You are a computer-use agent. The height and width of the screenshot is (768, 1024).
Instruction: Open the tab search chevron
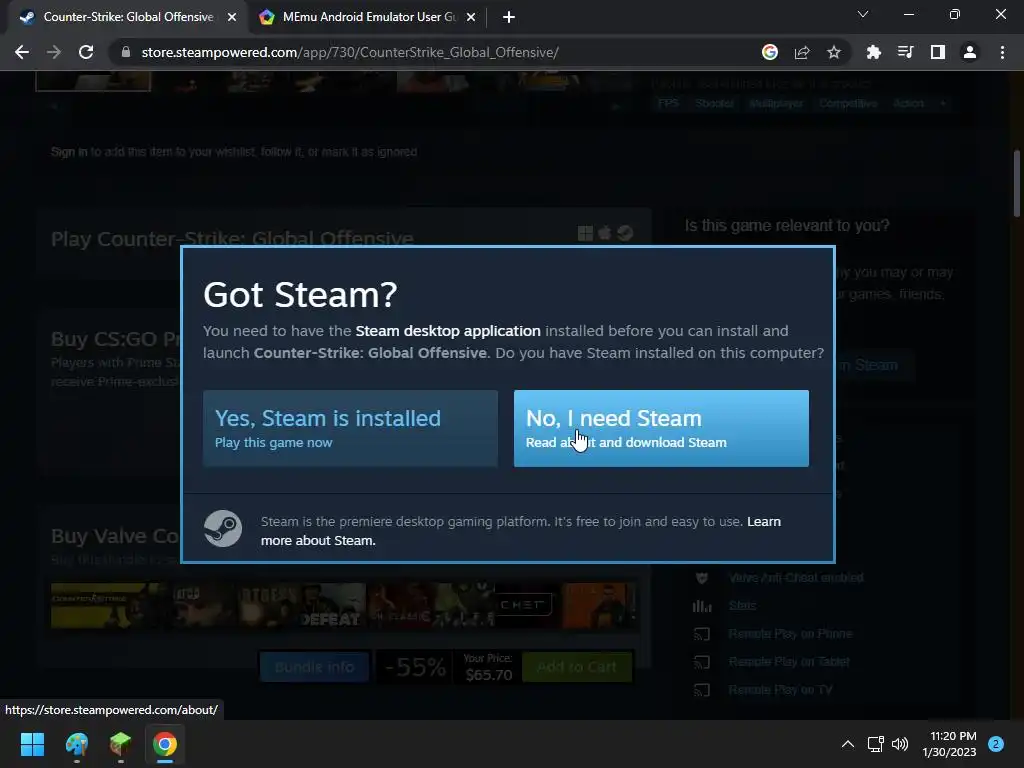click(x=863, y=14)
